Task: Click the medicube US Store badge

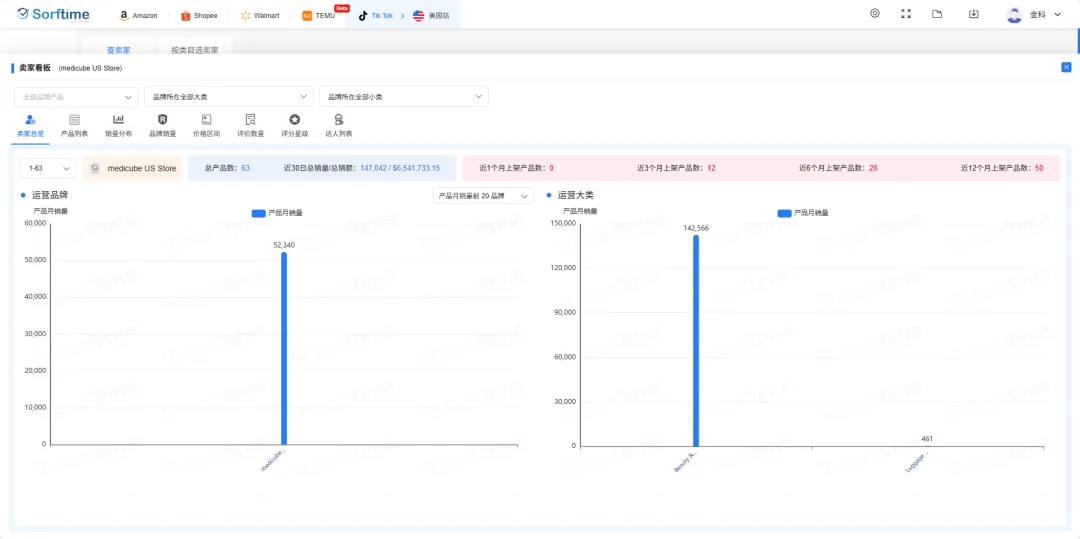Action: tap(132, 168)
